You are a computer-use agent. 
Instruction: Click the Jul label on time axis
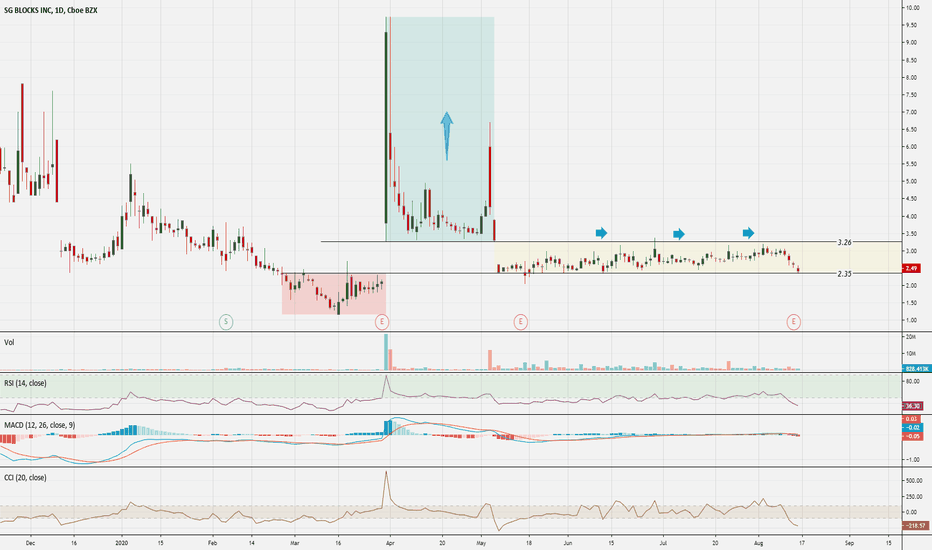click(x=663, y=543)
